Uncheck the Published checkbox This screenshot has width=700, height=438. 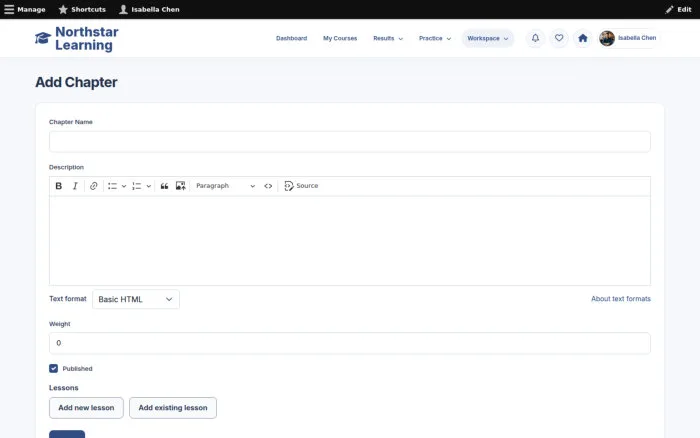pos(54,368)
